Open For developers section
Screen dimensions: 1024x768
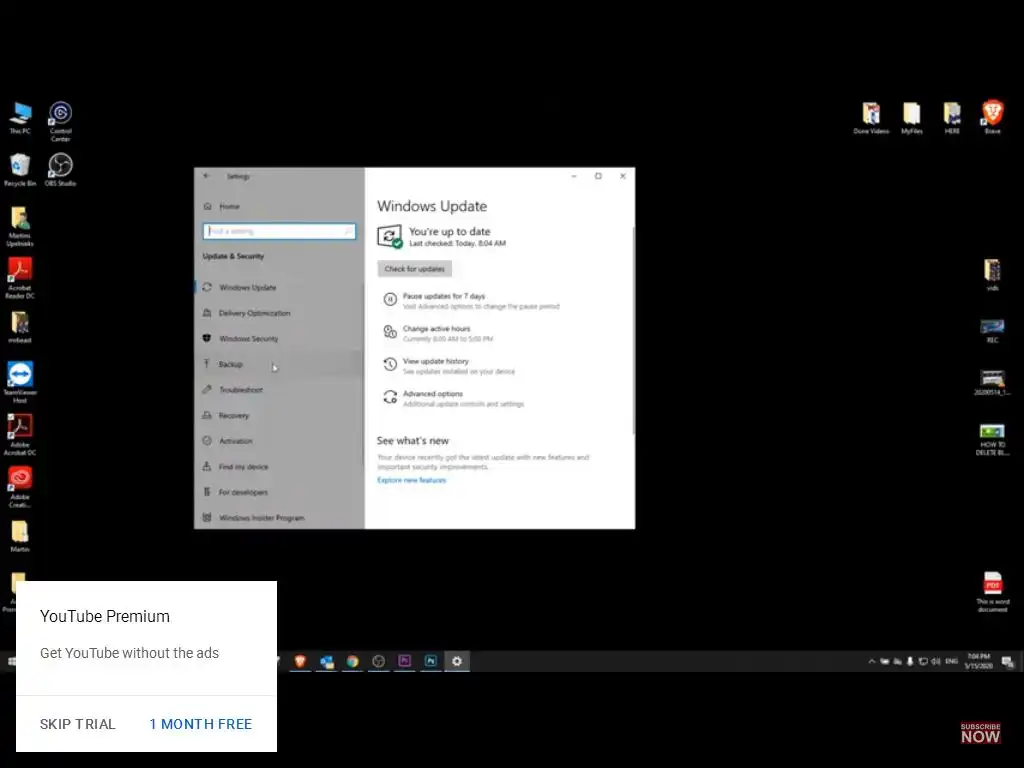[x=279, y=492]
